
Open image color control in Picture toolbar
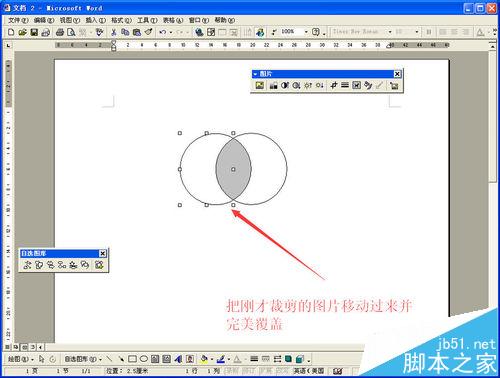(x=273, y=85)
